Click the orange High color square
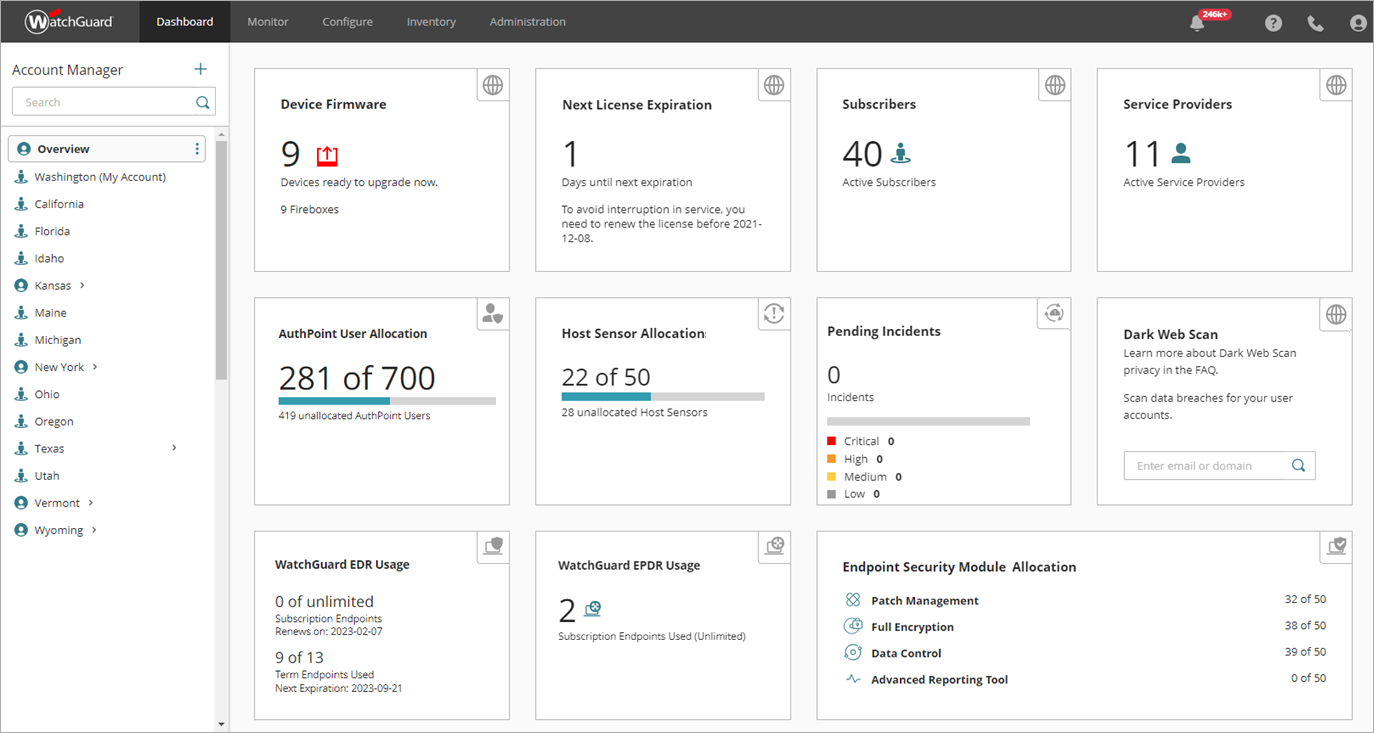This screenshot has width=1374, height=733. tap(831, 459)
